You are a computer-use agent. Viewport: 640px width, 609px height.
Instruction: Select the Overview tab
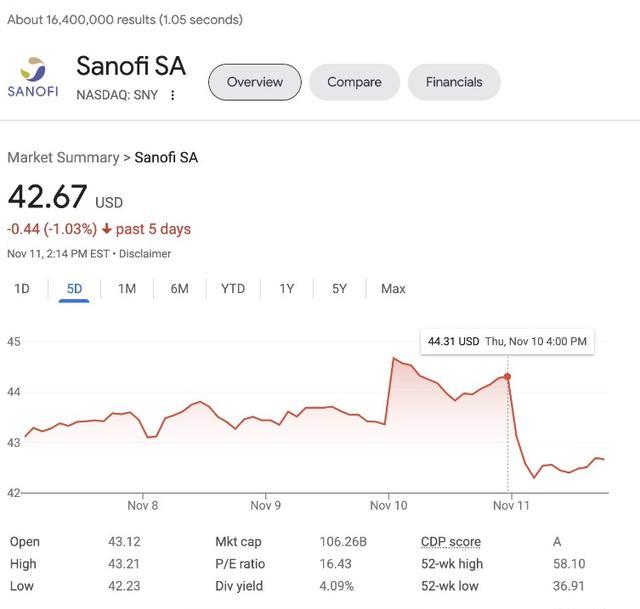(254, 82)
